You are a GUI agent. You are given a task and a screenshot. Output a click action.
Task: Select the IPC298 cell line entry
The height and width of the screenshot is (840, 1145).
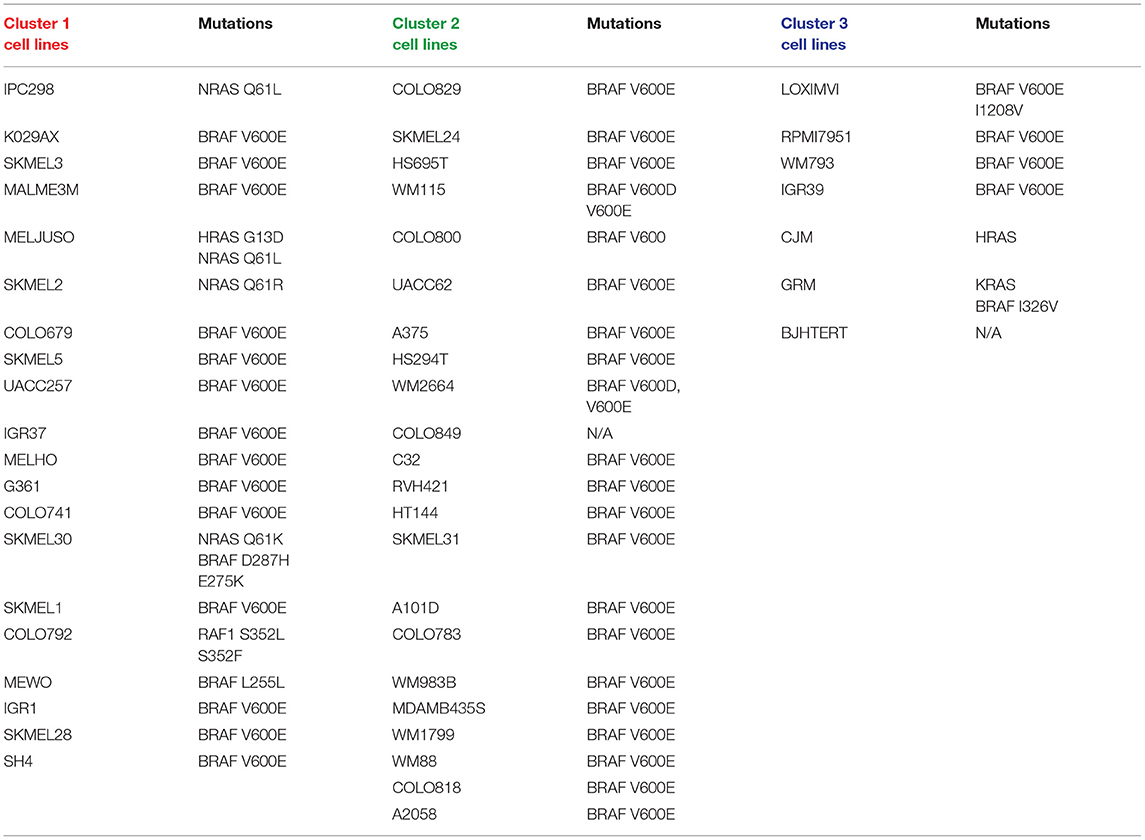(x=28, y=90)
